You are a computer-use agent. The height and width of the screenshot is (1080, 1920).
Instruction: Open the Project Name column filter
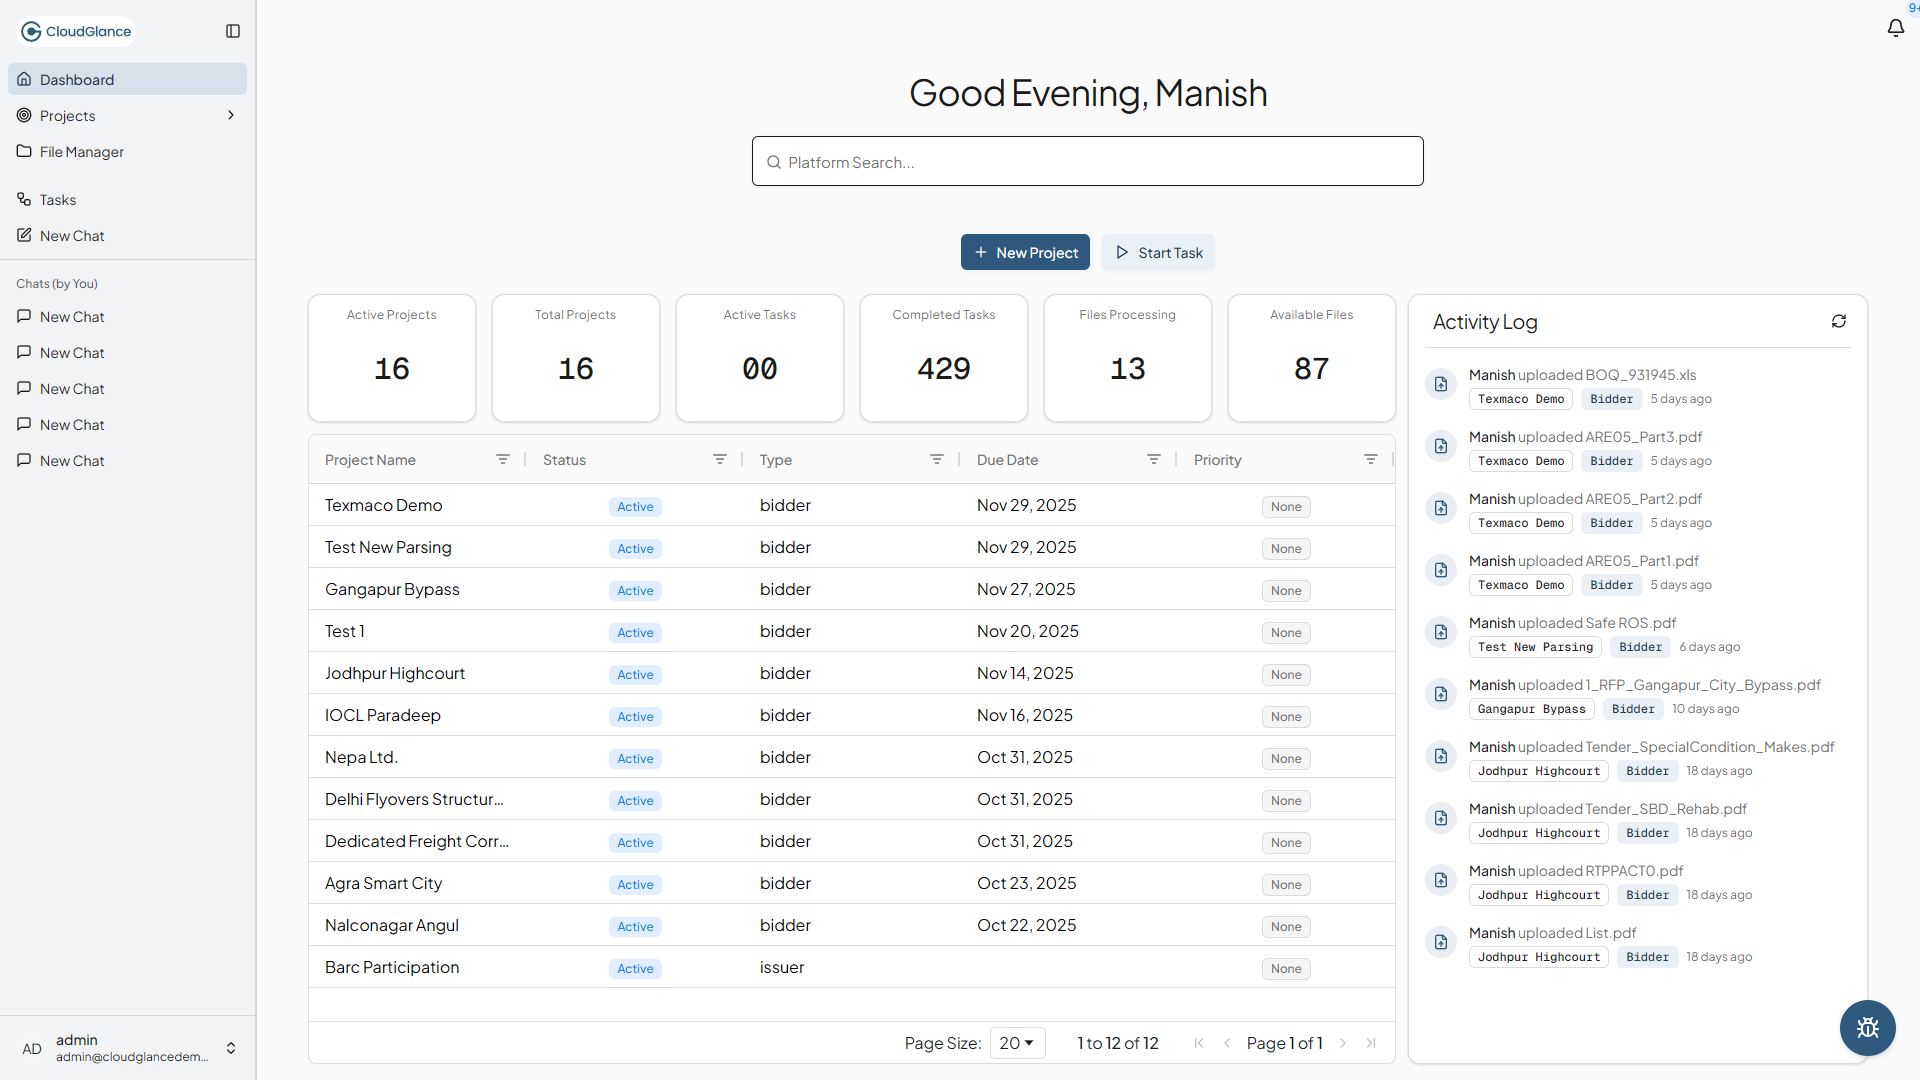(x=503, y=459)
